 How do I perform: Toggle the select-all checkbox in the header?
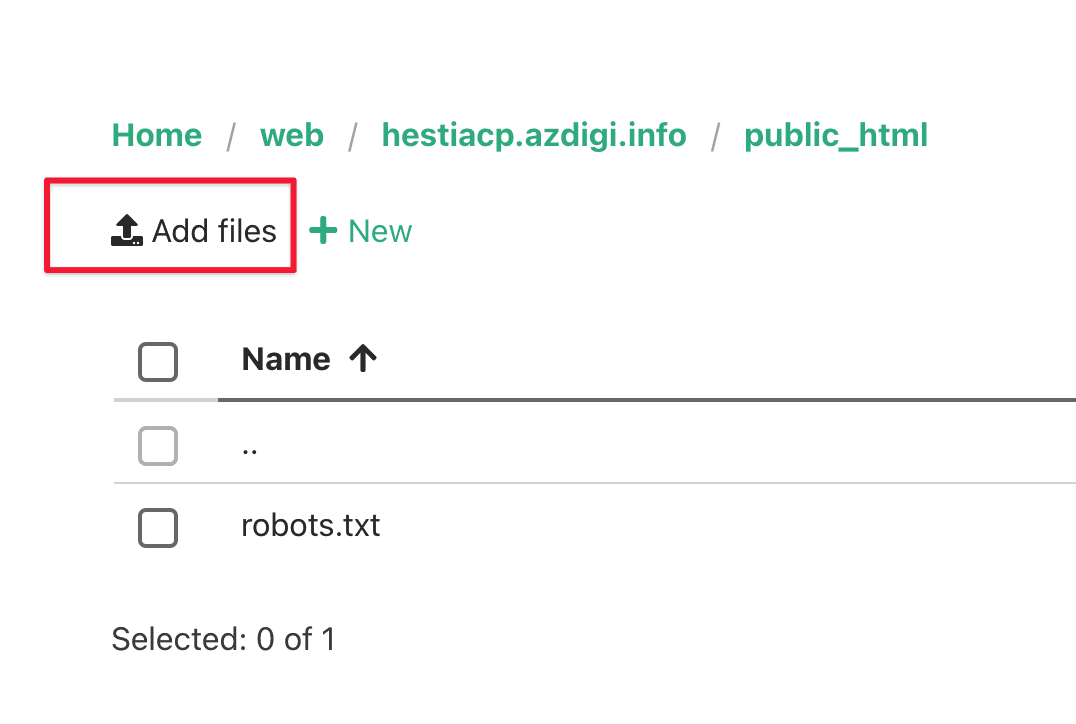pos(157,362)
